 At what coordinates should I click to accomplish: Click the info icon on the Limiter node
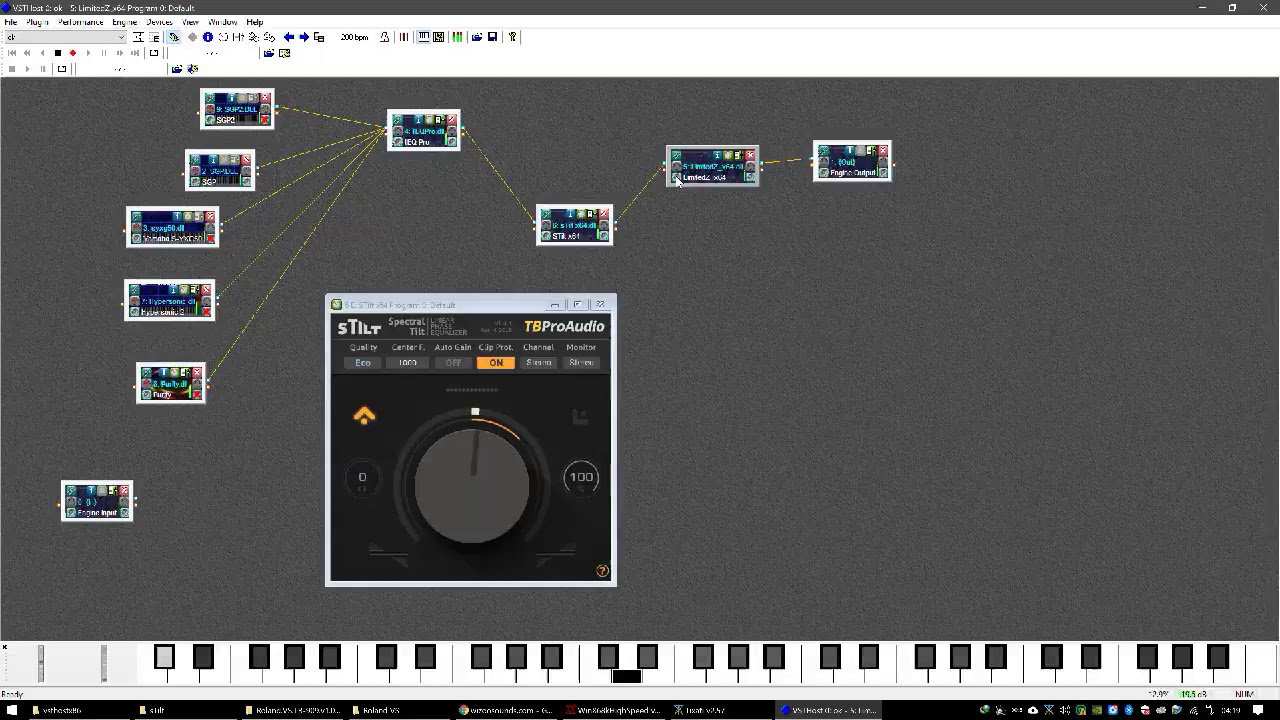(x=717, y=155)
